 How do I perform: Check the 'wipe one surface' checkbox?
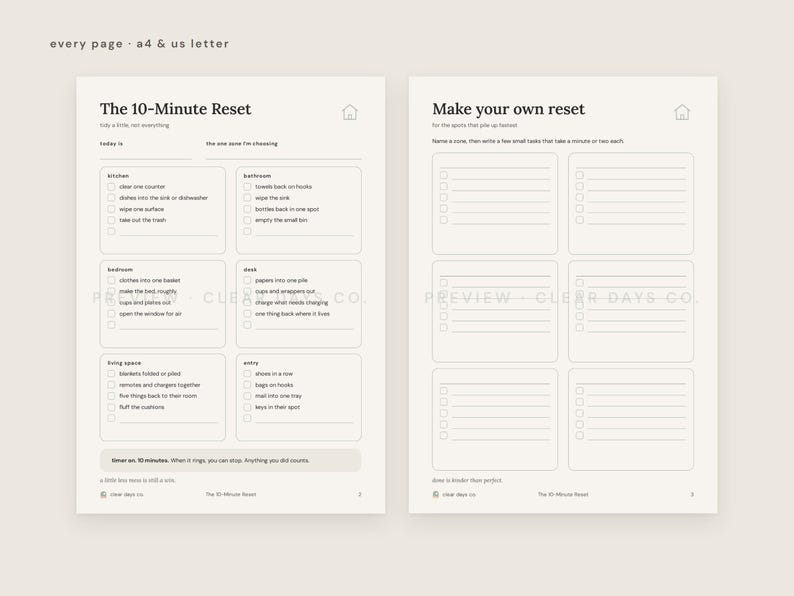click(111, 209)
